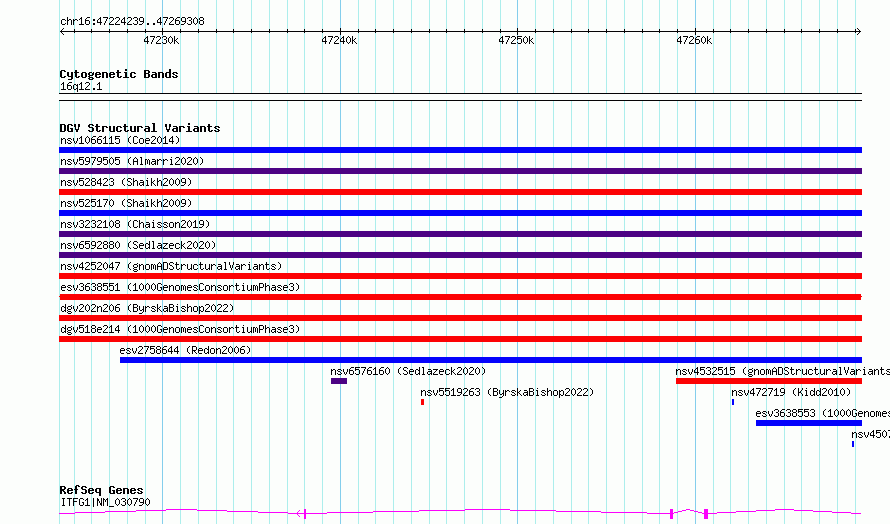
Task: Click the dgv202n206 (ByrskaBishop2022) red bar
Action: coord(460,318)
